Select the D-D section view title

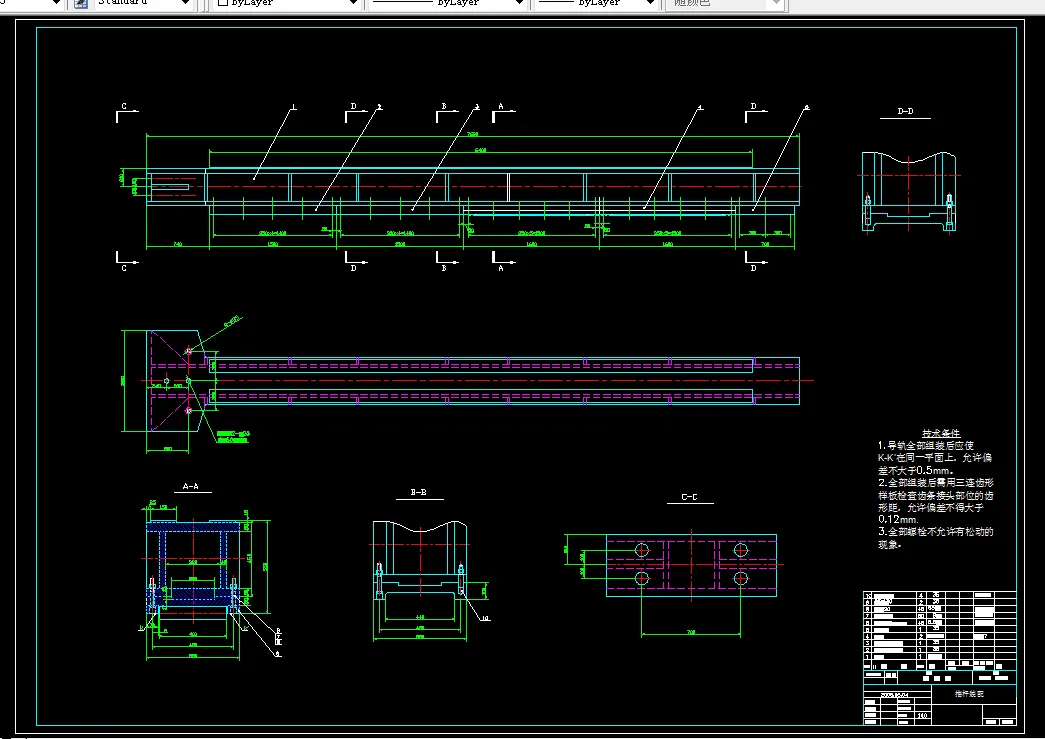coord(905,111)
